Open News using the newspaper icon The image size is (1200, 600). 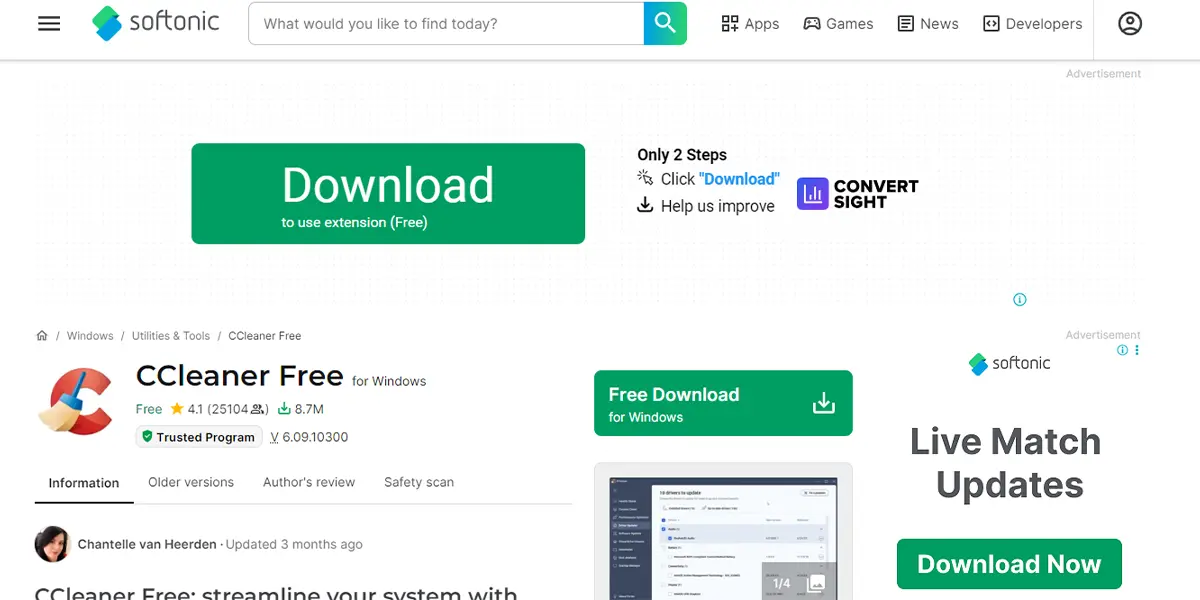tap(906, 23)
